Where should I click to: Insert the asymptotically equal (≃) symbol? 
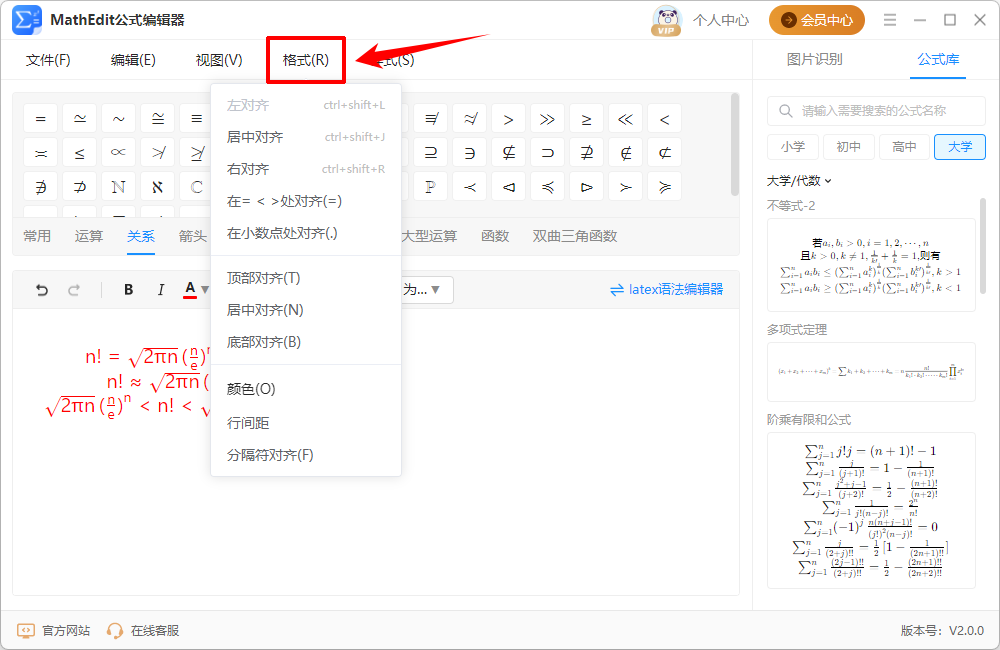coord(80,119)
